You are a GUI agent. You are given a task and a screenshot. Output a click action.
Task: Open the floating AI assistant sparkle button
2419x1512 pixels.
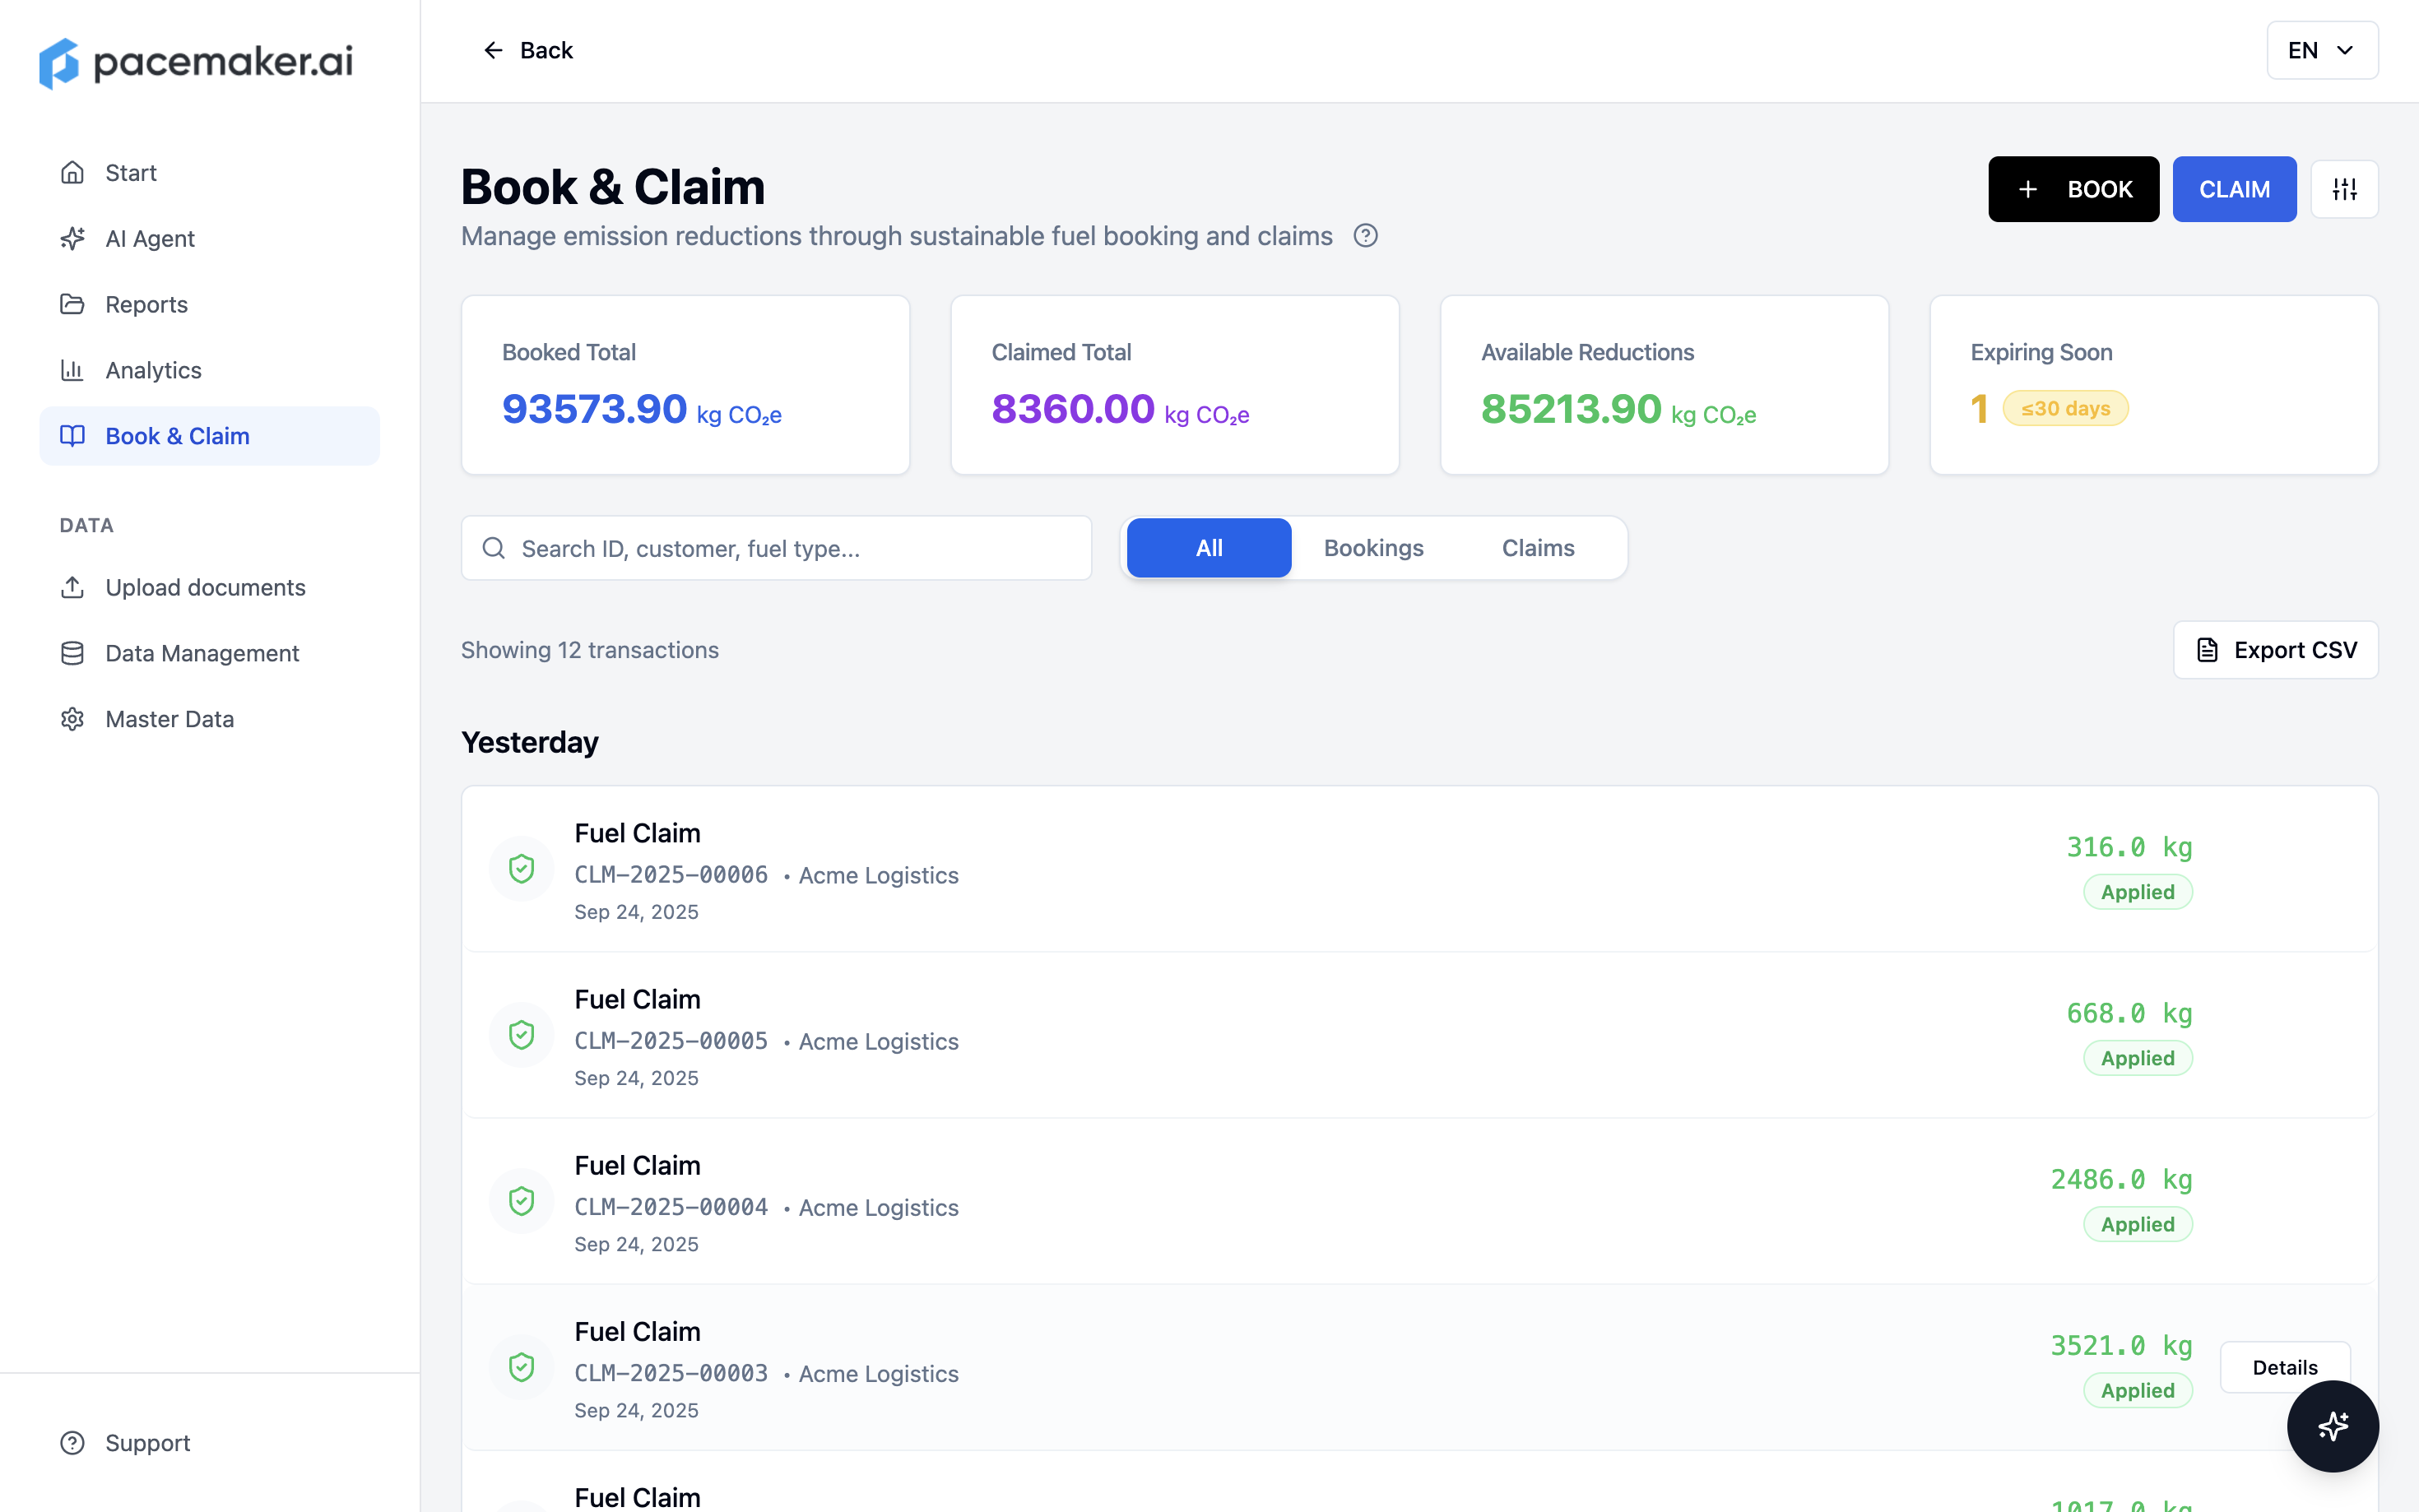pos(2332,1426)
